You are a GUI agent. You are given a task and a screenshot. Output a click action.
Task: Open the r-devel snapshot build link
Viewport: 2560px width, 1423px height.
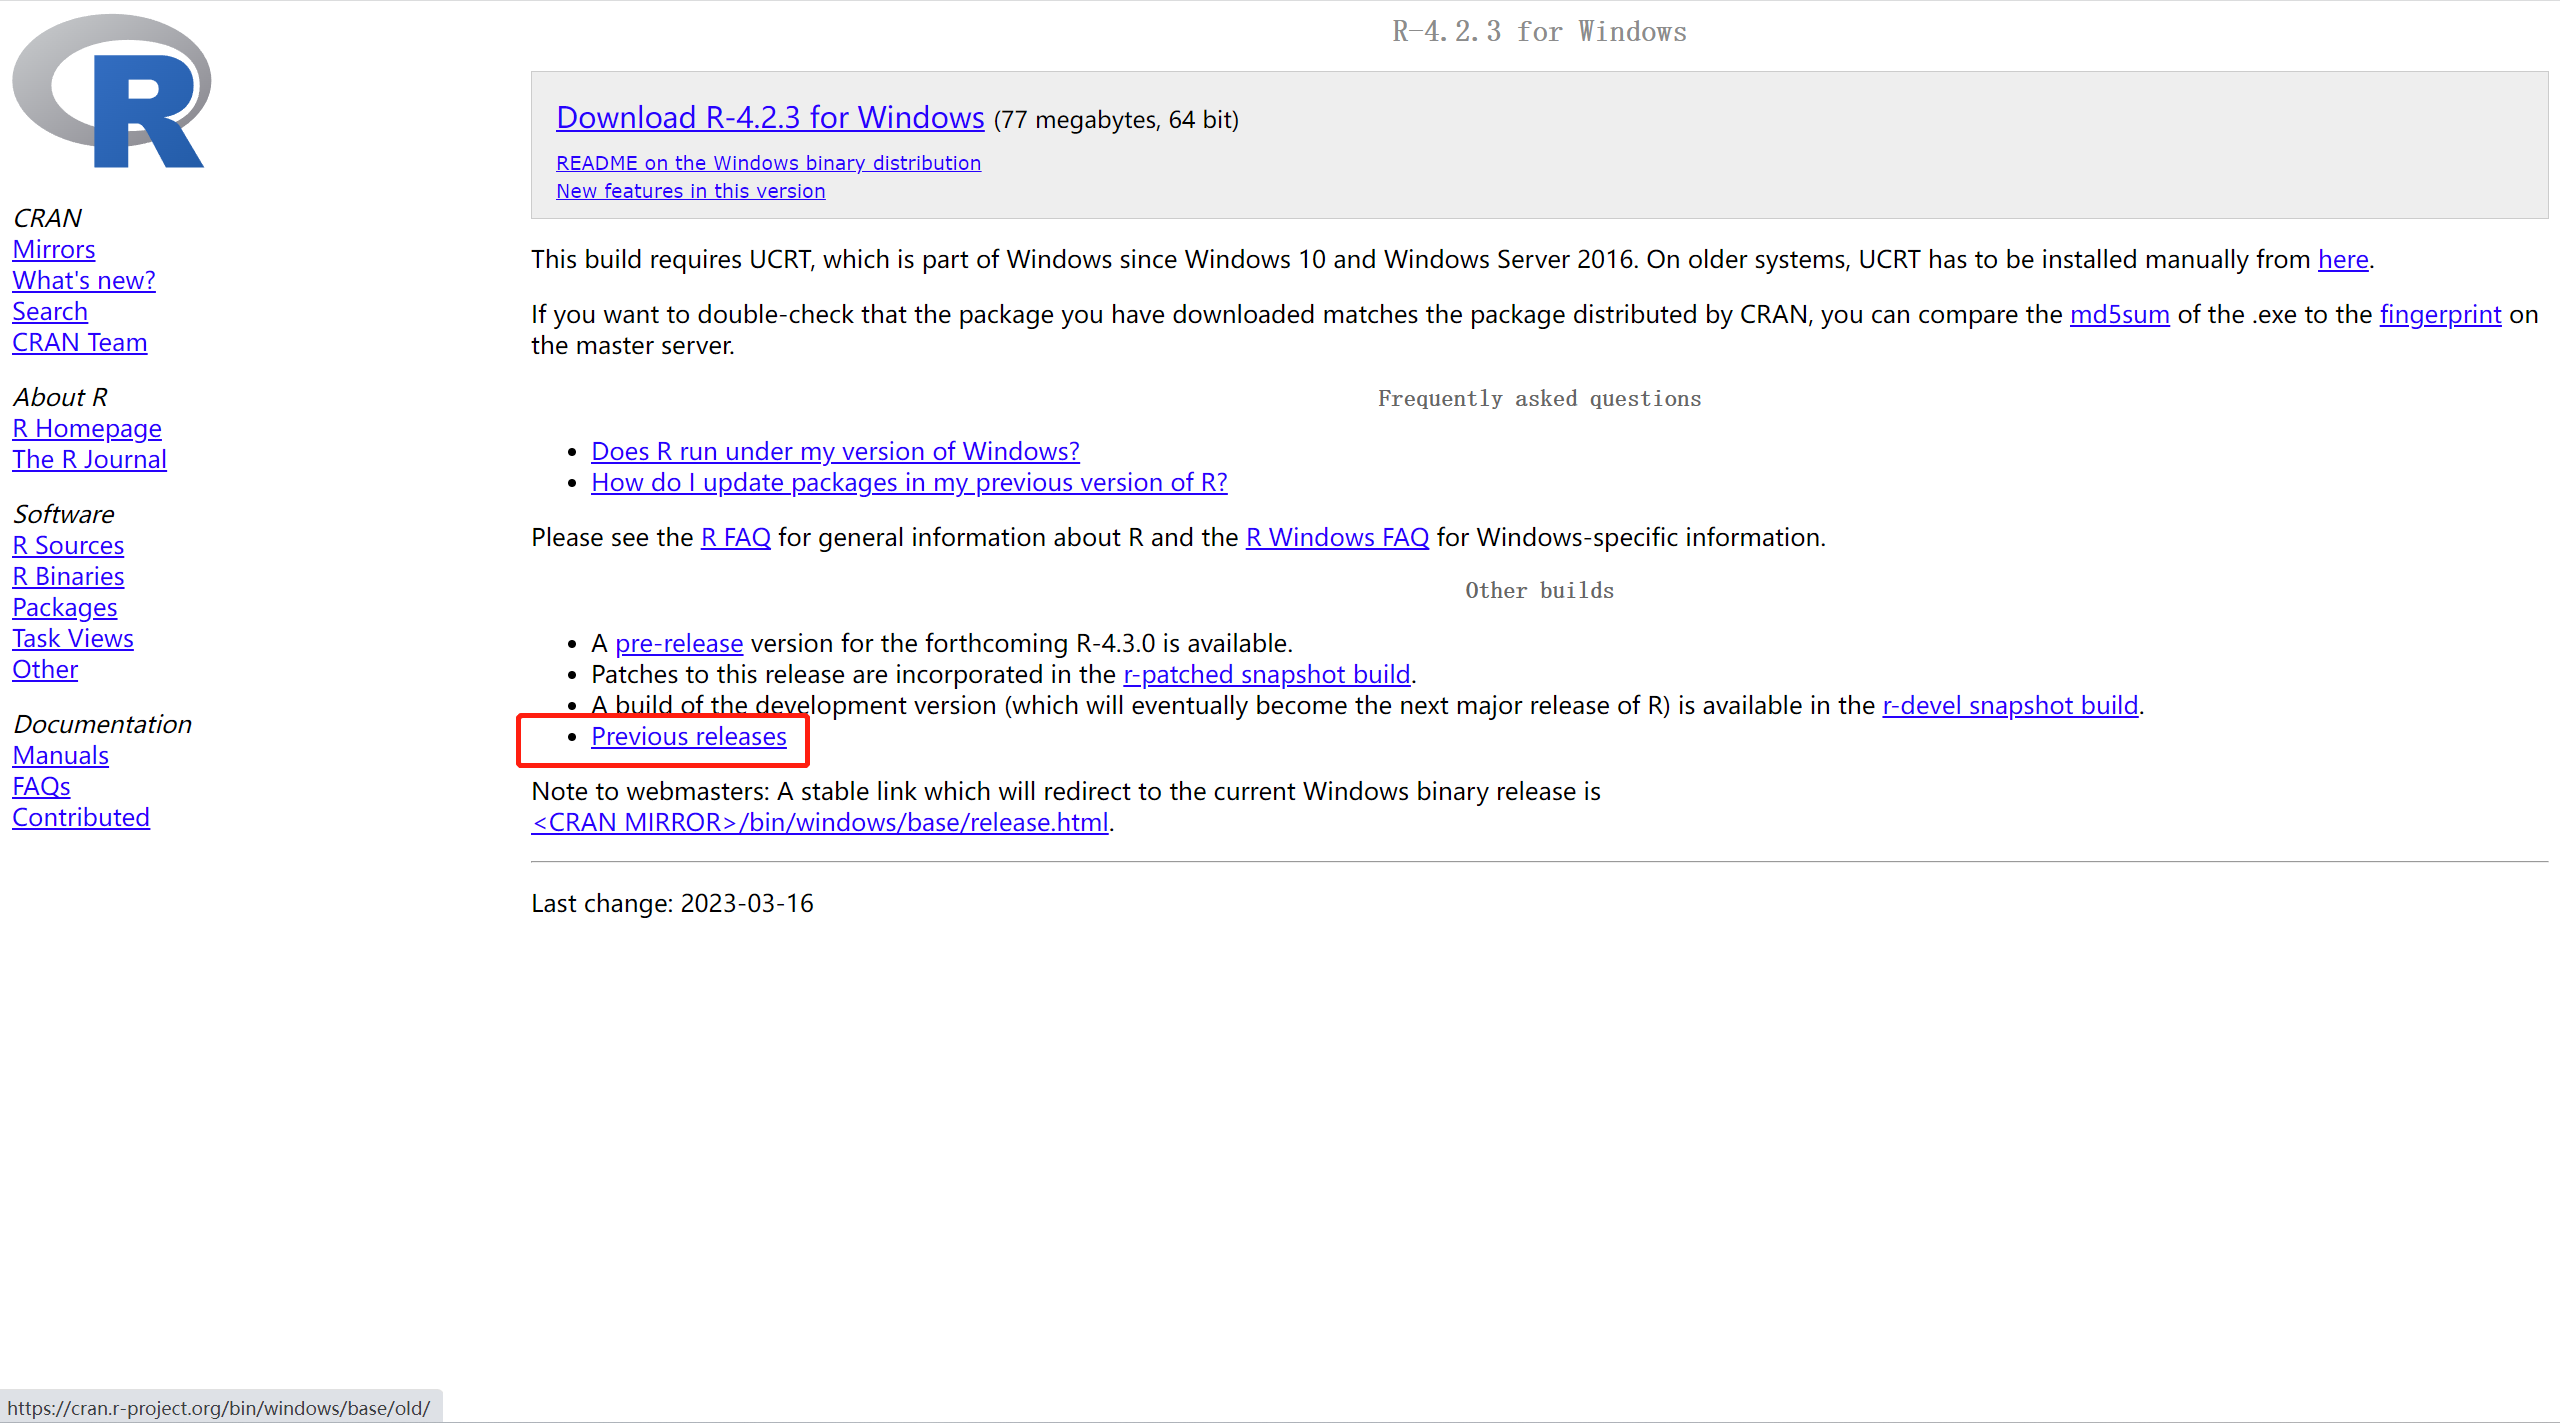pyautogui.click(x=2010, y=705)
